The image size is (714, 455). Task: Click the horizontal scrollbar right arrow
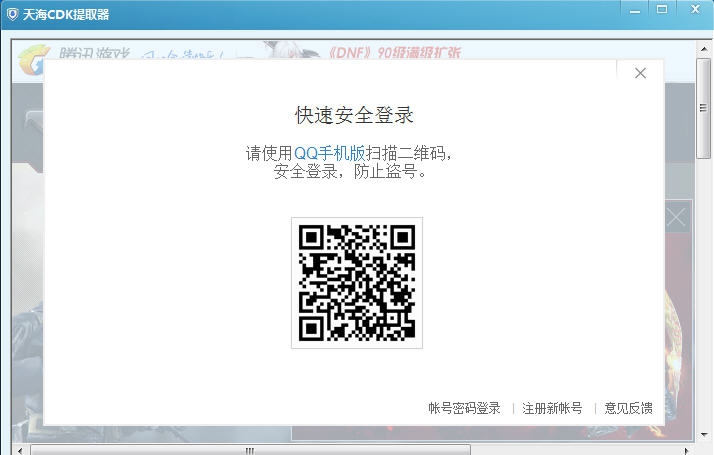pos(688,450)
